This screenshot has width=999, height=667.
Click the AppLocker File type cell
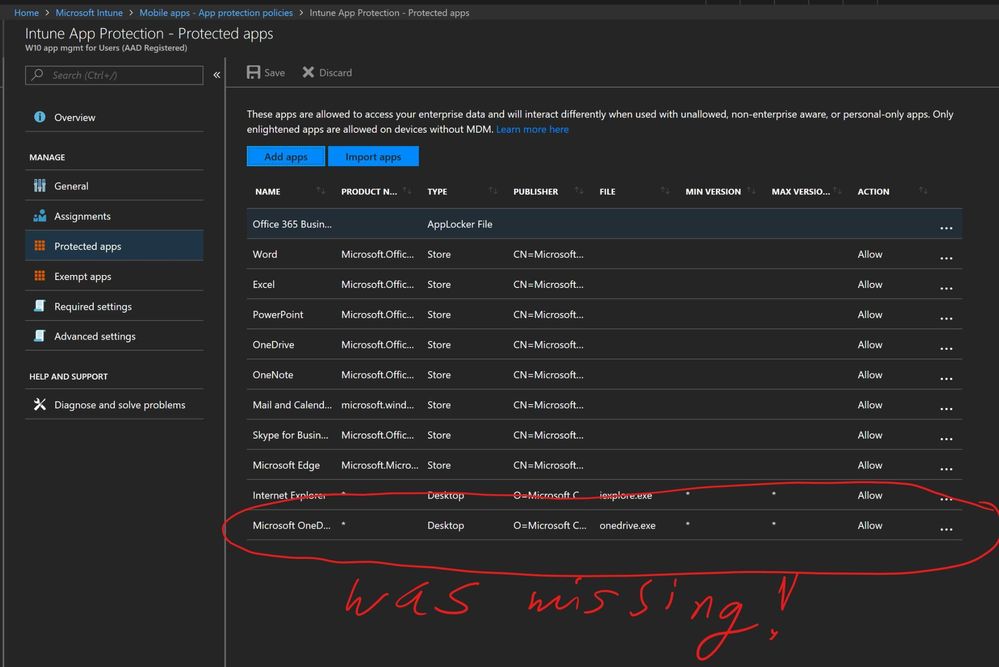coord(459,224)
